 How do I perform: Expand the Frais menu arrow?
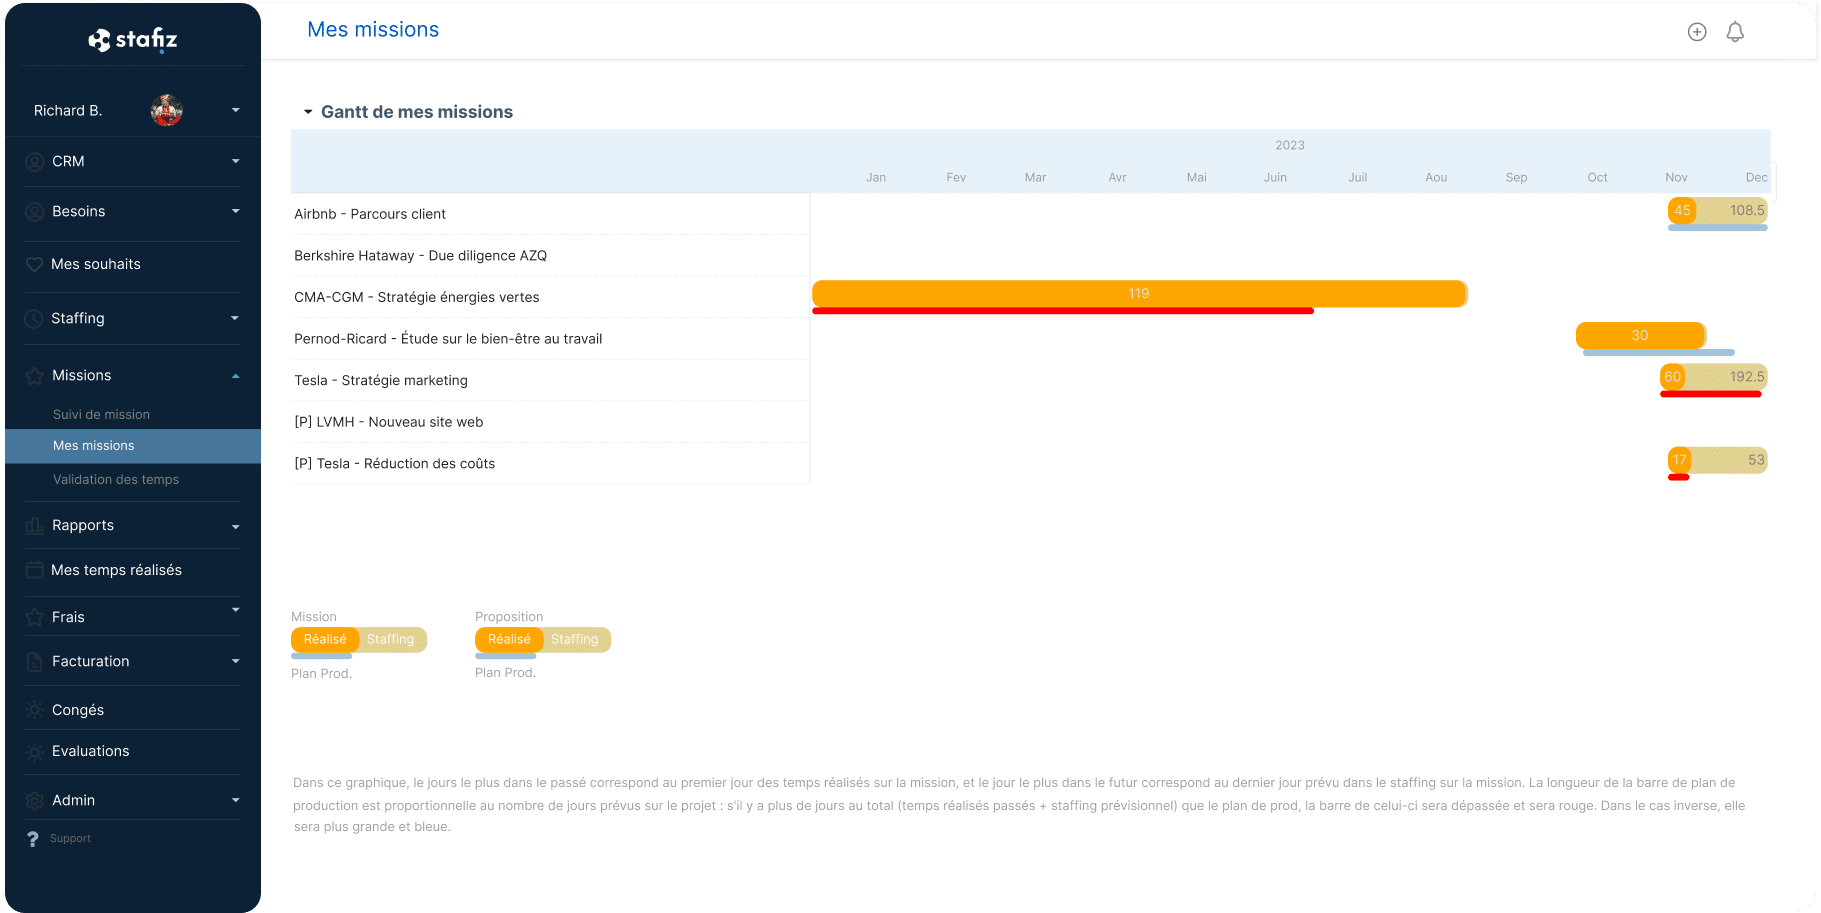pyautogui.click(x=236, y=609)
